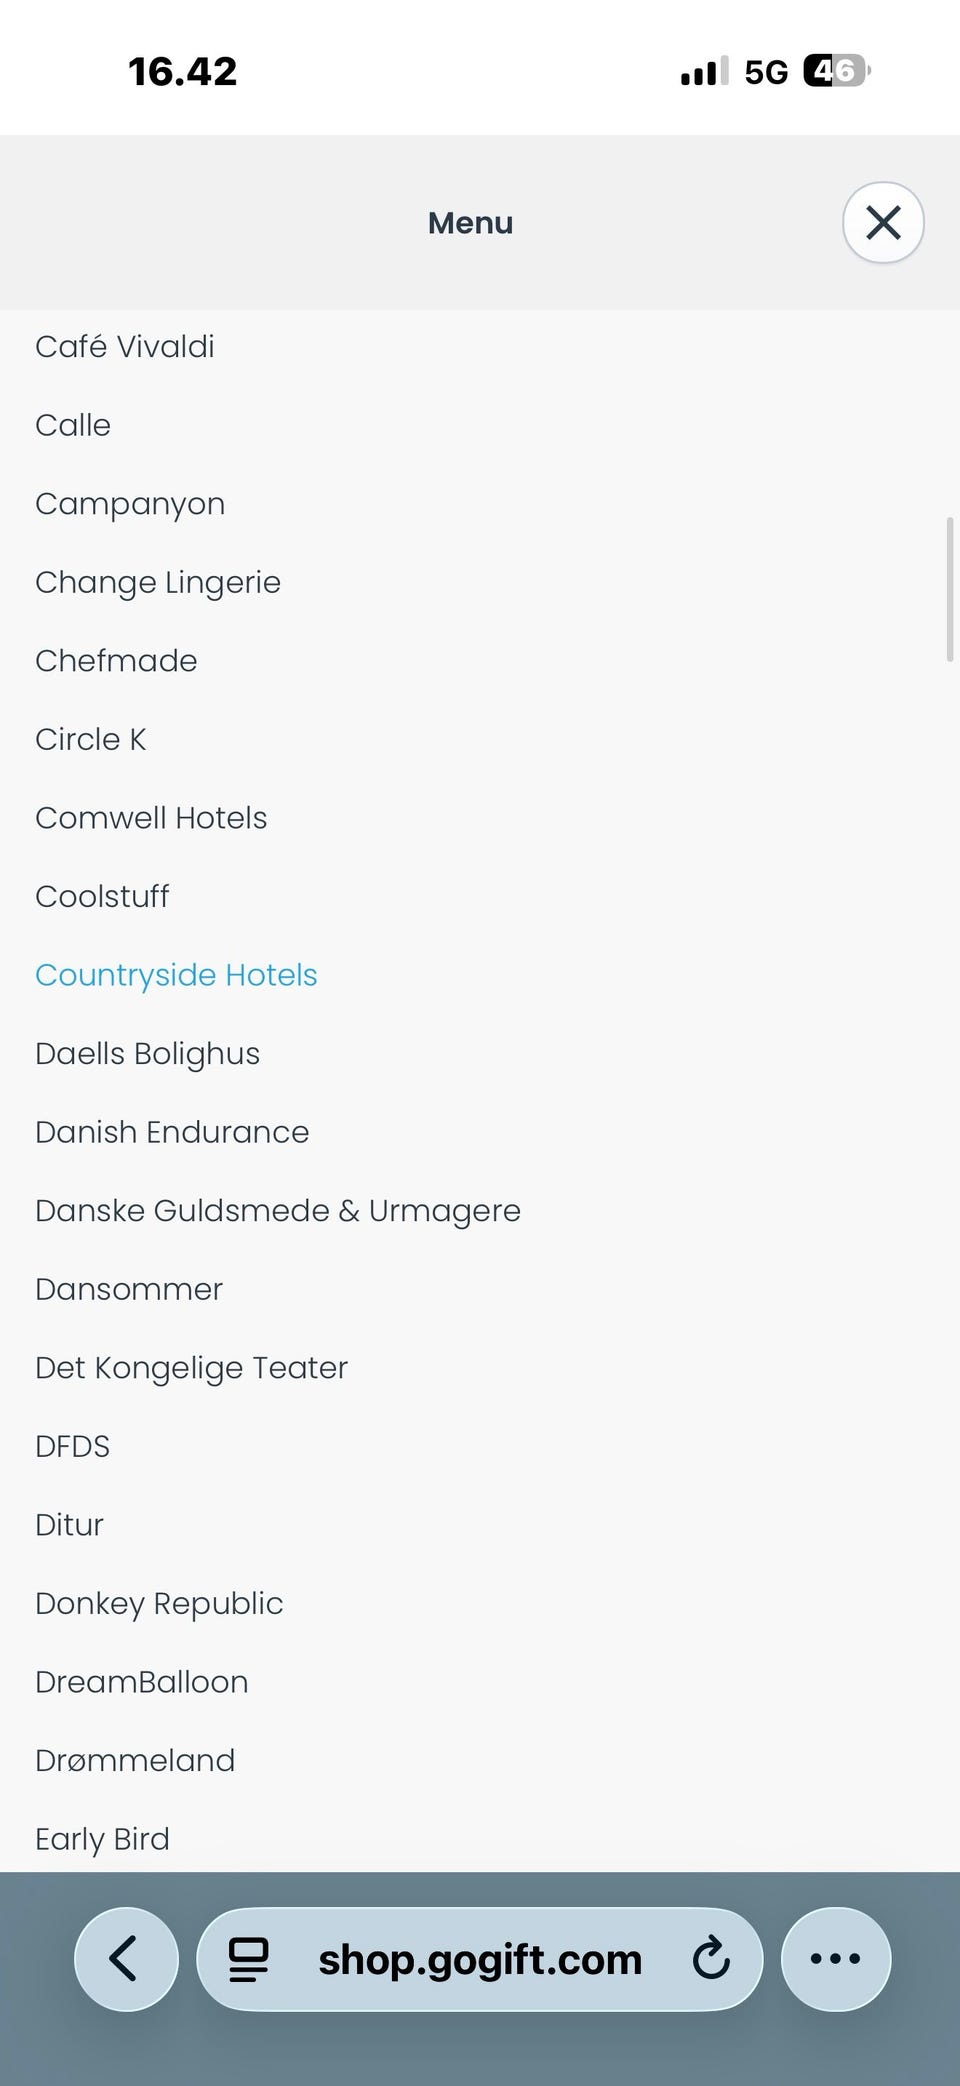Screen dimensions: 960x2086
Task: Choose Campanyon in the menu
Action: coord(130,504)
